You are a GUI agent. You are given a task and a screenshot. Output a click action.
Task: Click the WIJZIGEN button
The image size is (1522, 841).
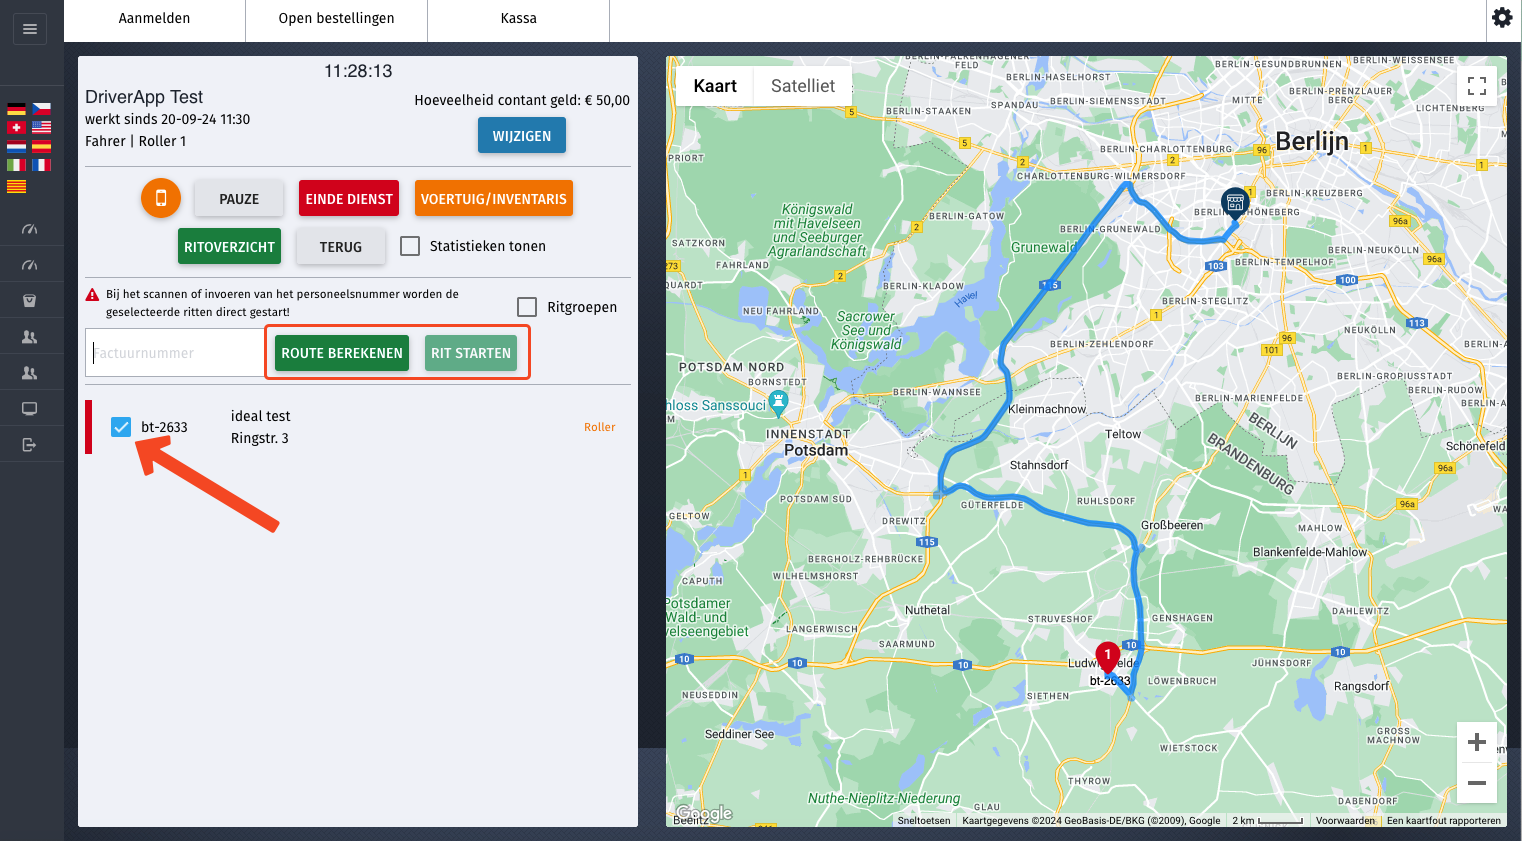522,136
